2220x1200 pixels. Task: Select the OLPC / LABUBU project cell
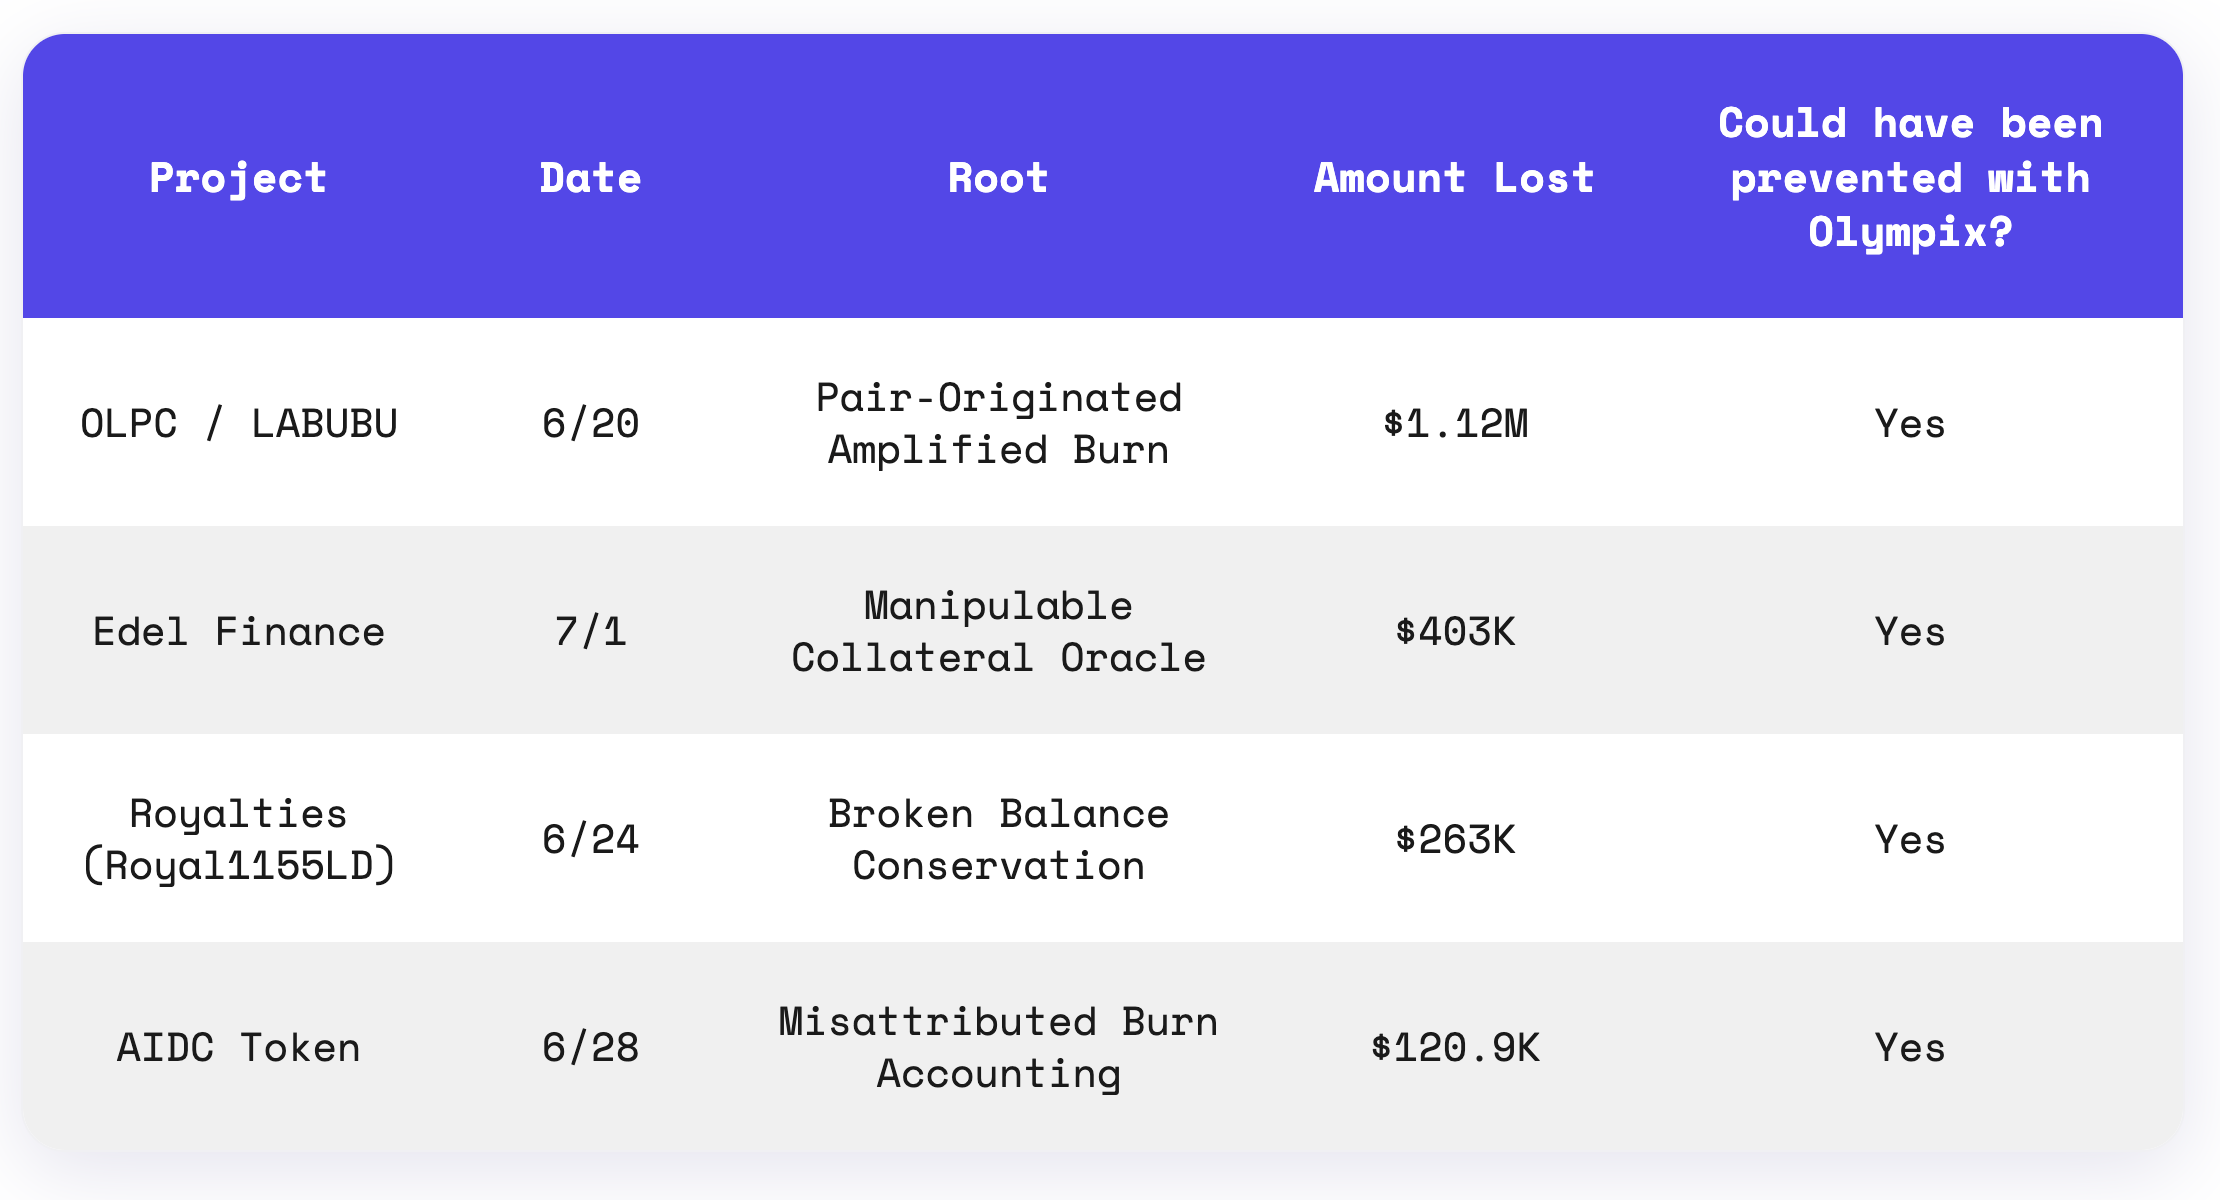click(239, 424)
